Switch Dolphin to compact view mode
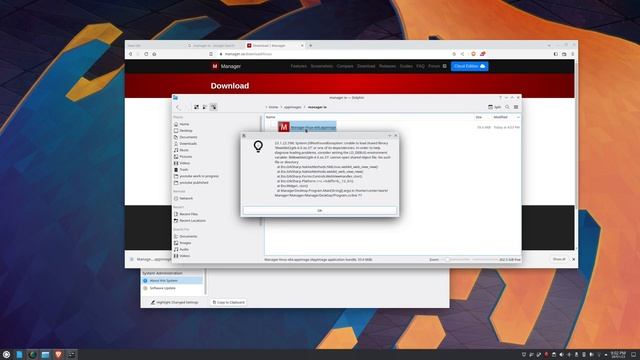 click(x=205, y=107)
